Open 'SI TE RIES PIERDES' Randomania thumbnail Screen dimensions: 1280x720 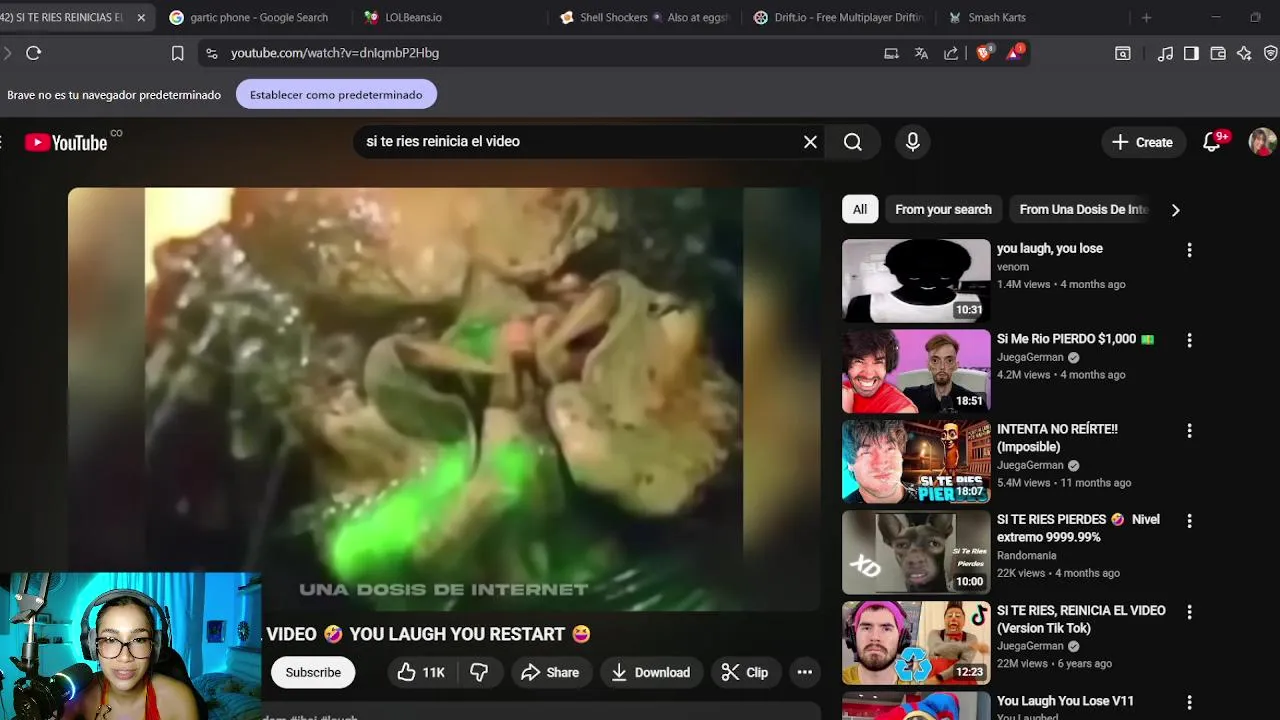(916, 552)
